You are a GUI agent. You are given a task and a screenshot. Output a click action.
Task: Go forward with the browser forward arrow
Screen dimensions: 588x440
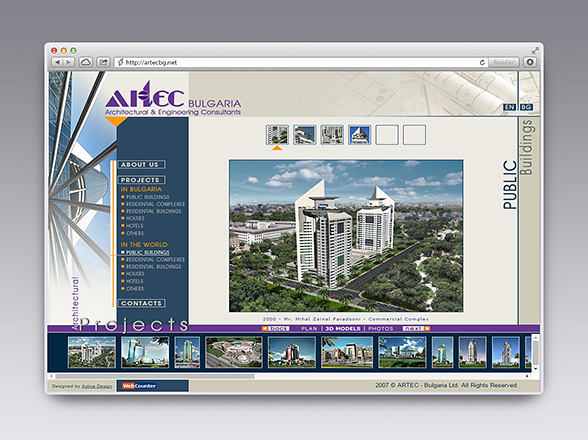tap(69, 62)
